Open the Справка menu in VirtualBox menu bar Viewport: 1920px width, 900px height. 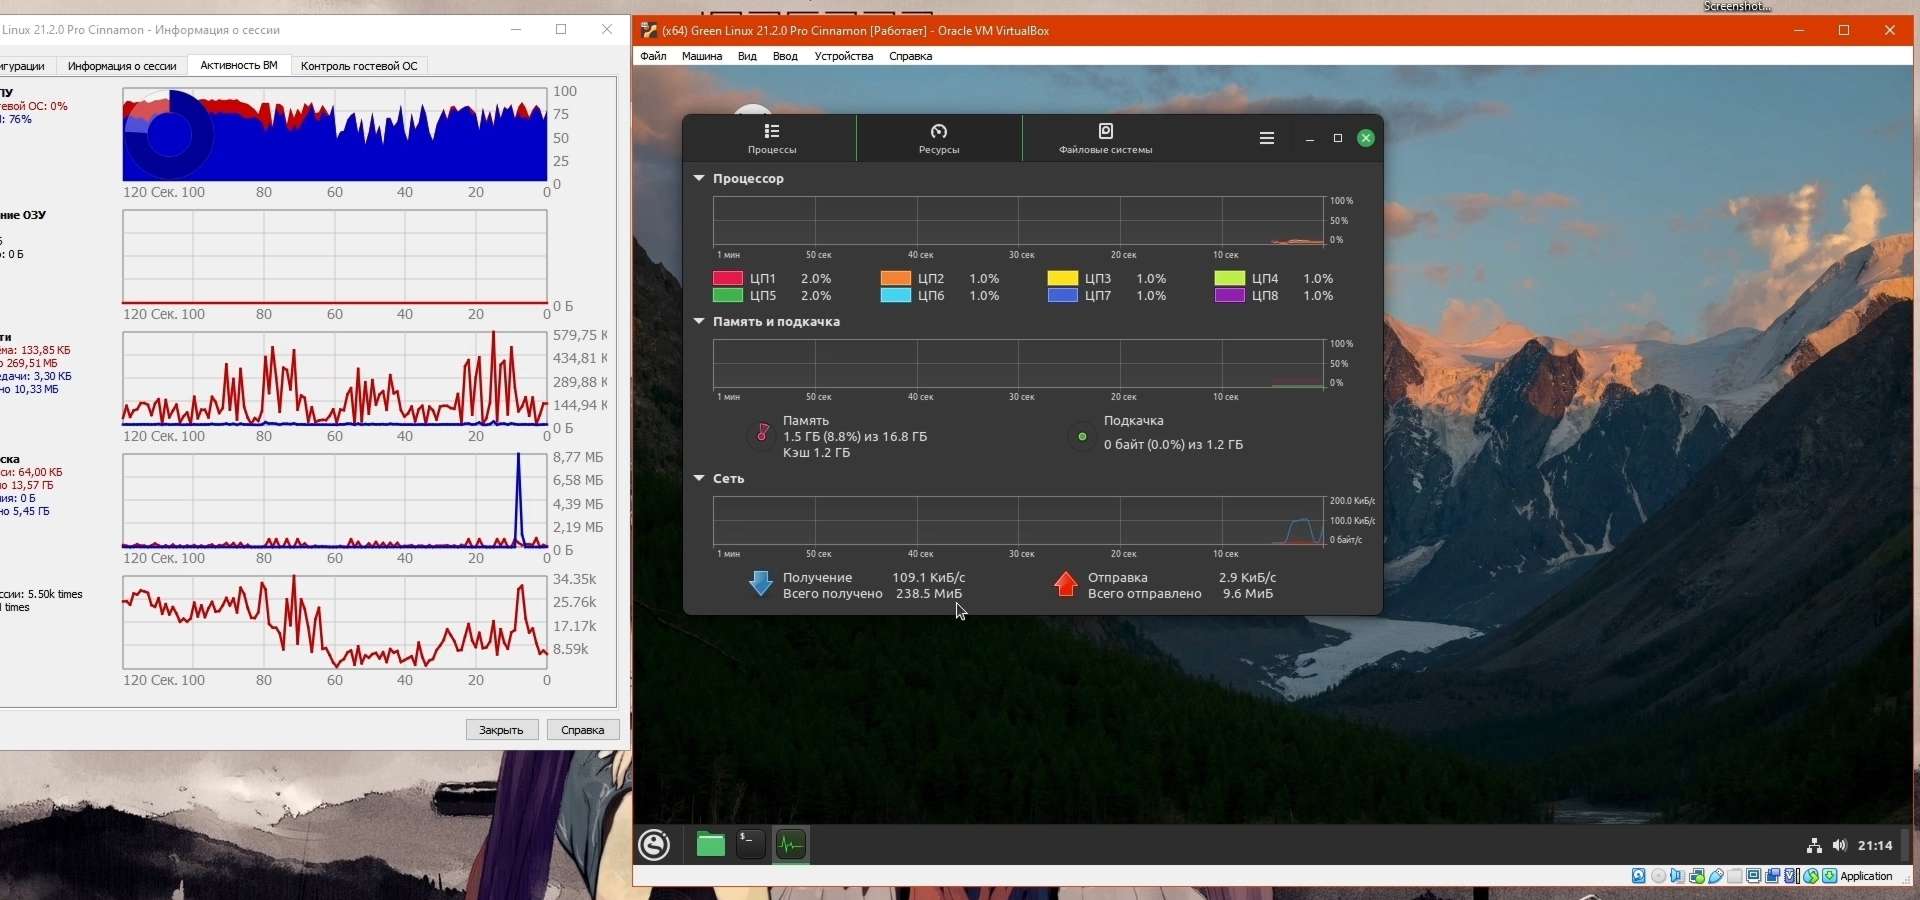point(911,56)
